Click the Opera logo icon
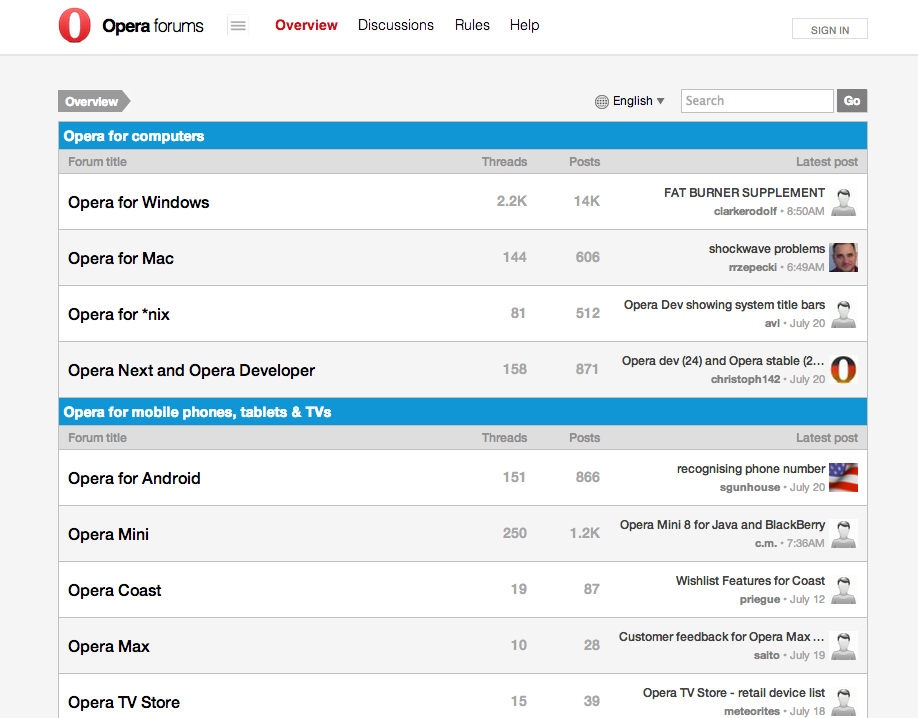Screen dimensions: 918x718 75,26
